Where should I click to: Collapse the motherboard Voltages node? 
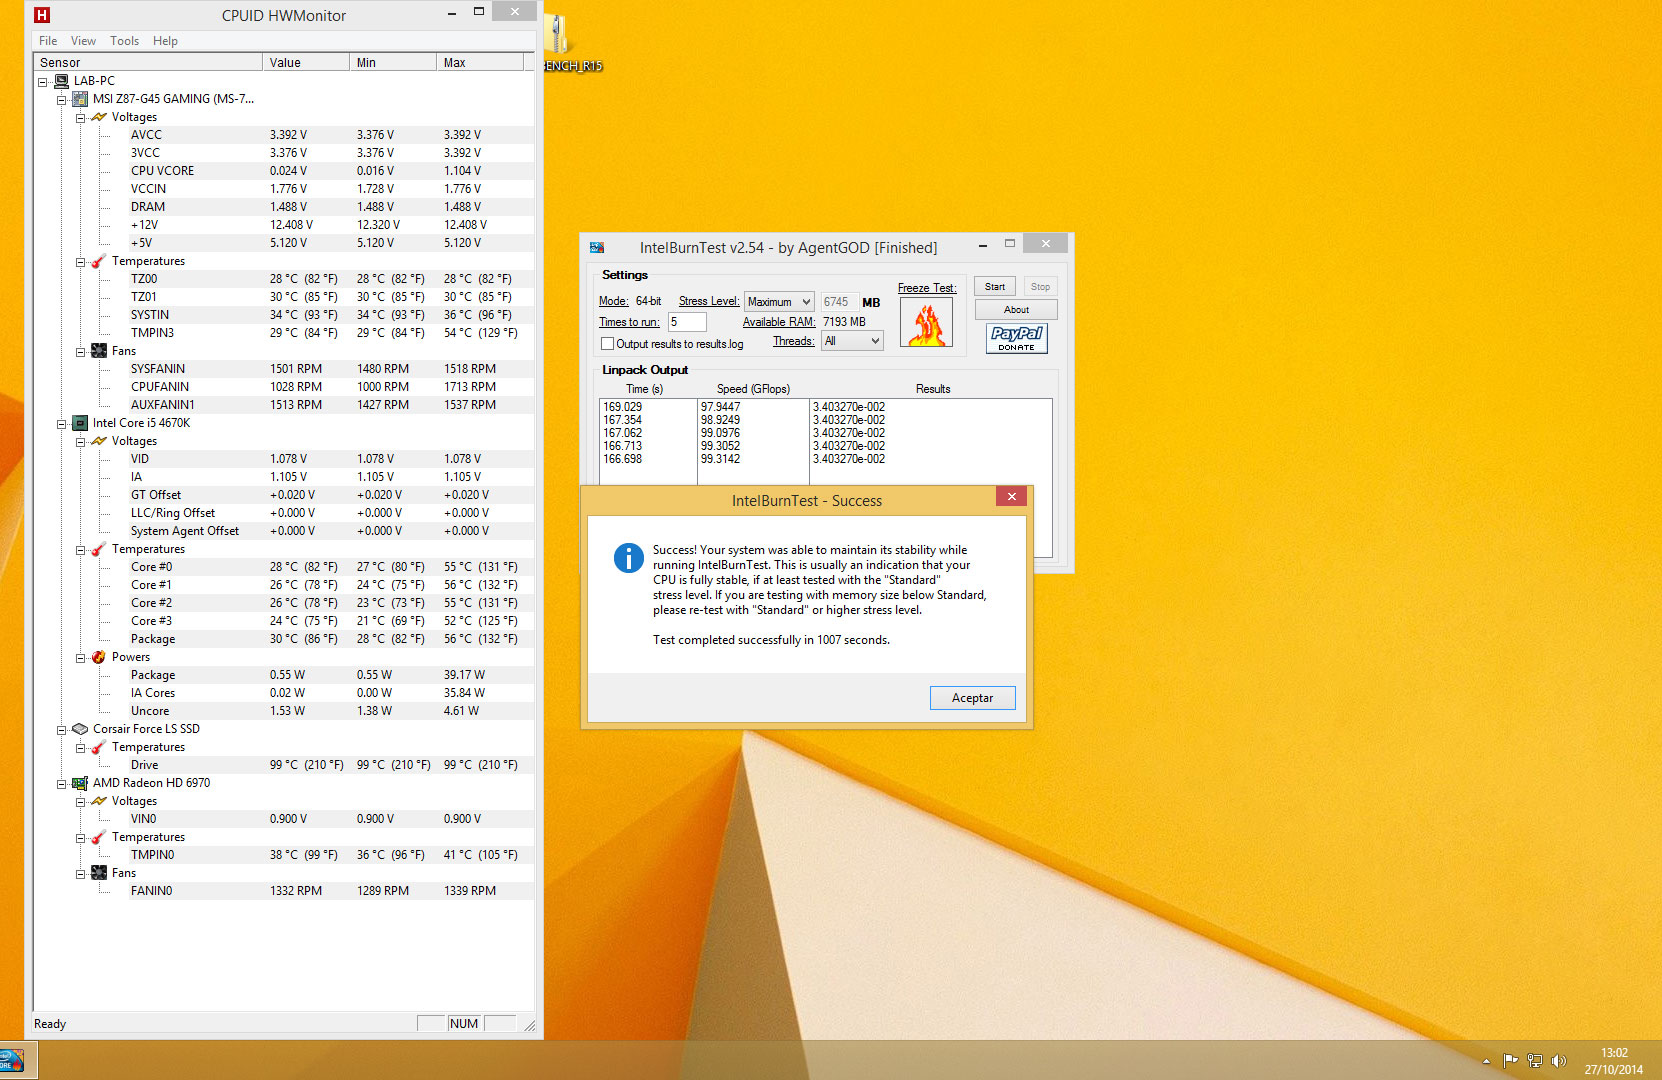point(80,118)
